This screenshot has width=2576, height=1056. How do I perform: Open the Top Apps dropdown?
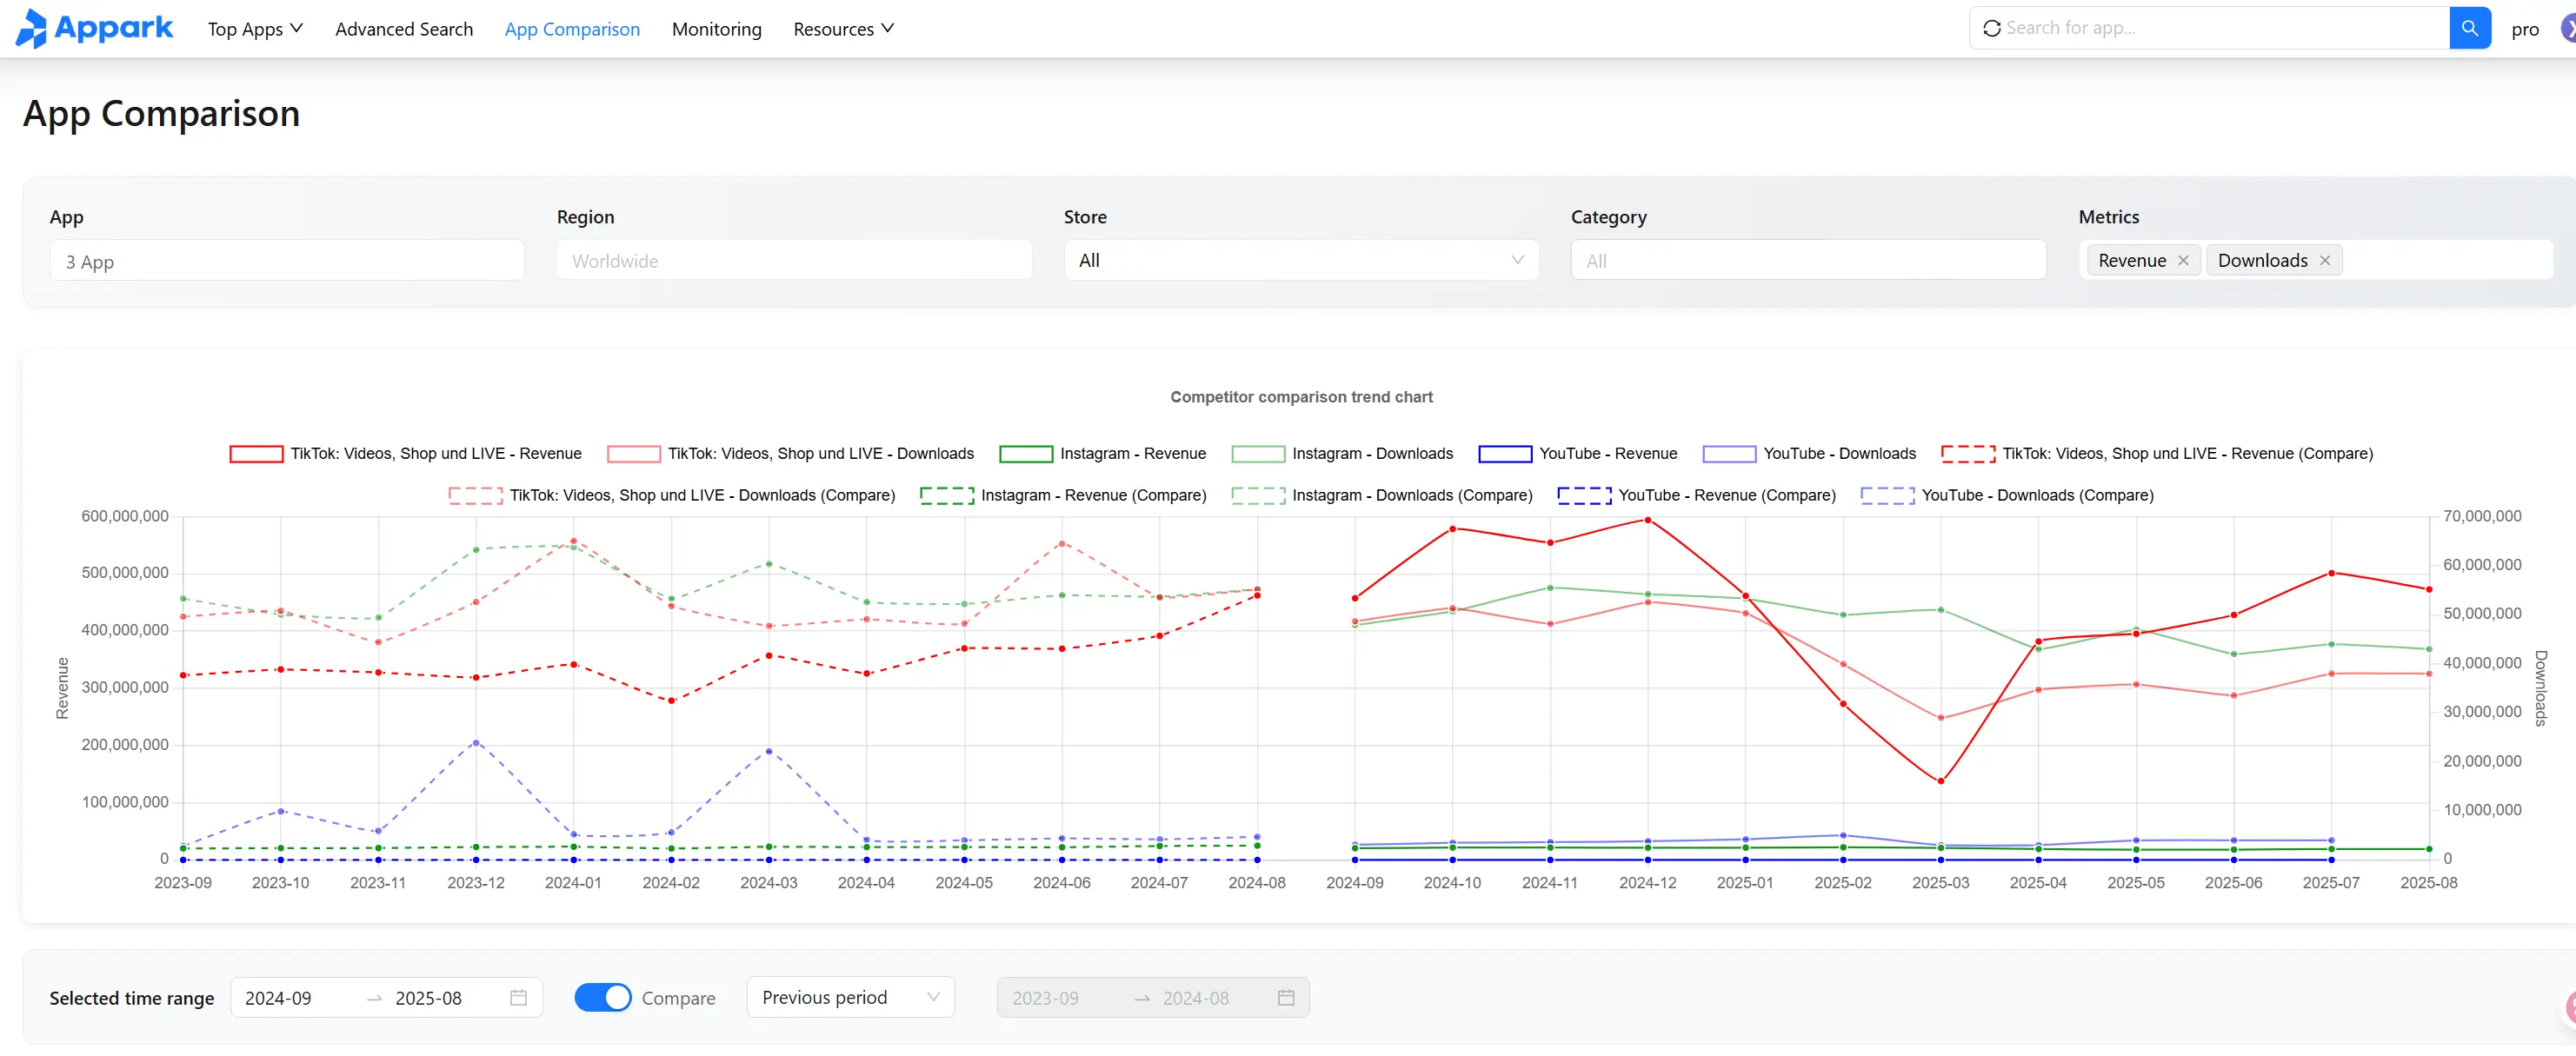[255, 29]
